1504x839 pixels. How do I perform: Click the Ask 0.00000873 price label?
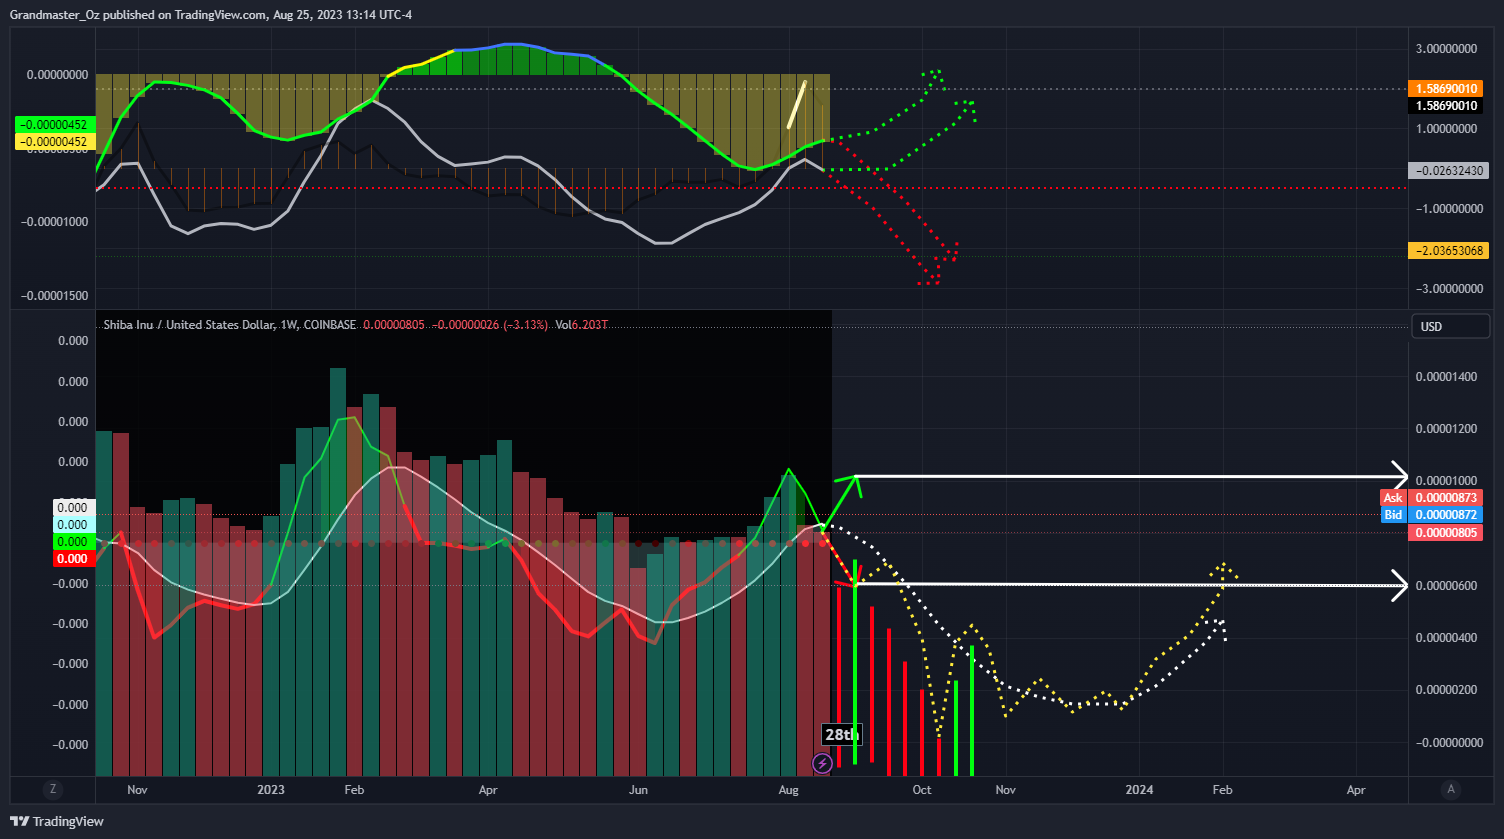1432,498
